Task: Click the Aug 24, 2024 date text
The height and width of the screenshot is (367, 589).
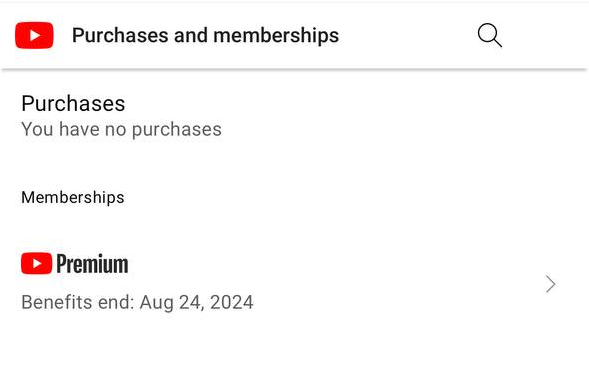Action: tap(197, 302)
